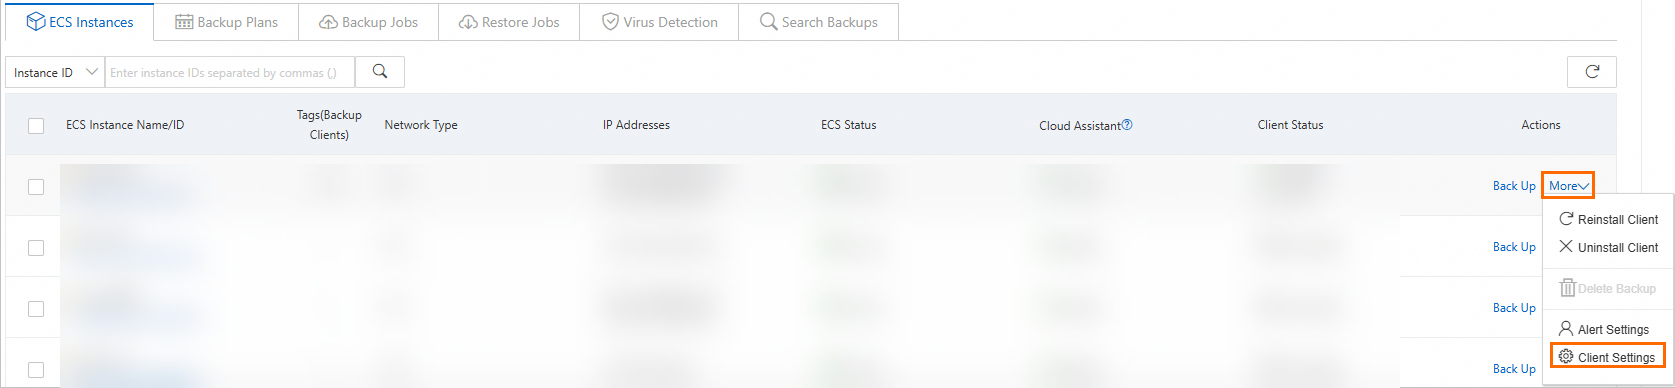
Task: Click the Reinstall Client circular arrow icon
Action: 1566,219
